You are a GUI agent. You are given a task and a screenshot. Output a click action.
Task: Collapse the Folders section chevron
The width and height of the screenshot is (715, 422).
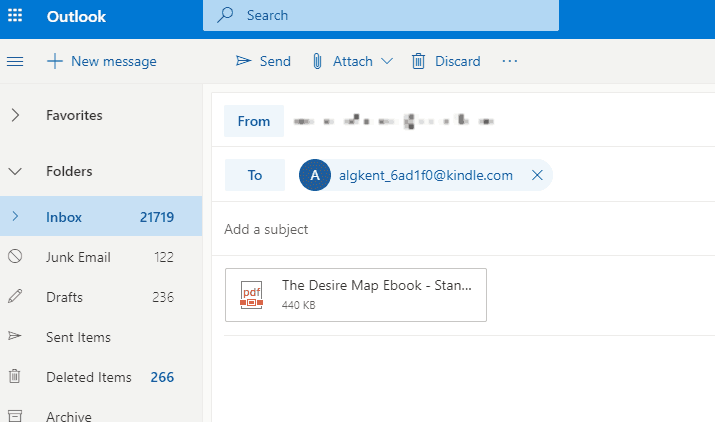[x=15, y=172]
